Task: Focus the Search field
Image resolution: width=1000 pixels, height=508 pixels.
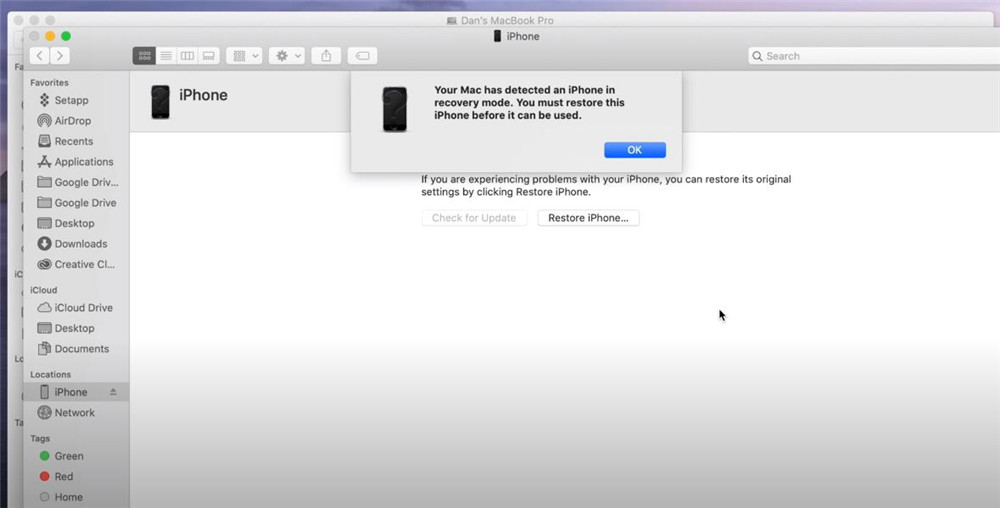Action: (874, 55)
